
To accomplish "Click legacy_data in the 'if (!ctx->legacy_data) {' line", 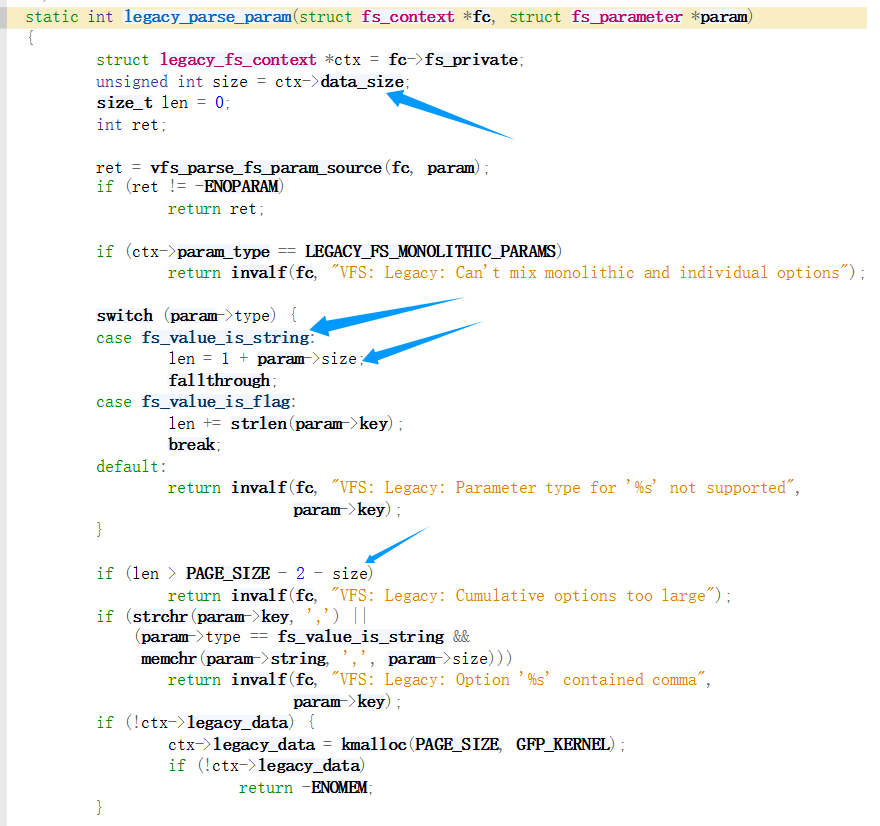I will (x=237, y=723).
